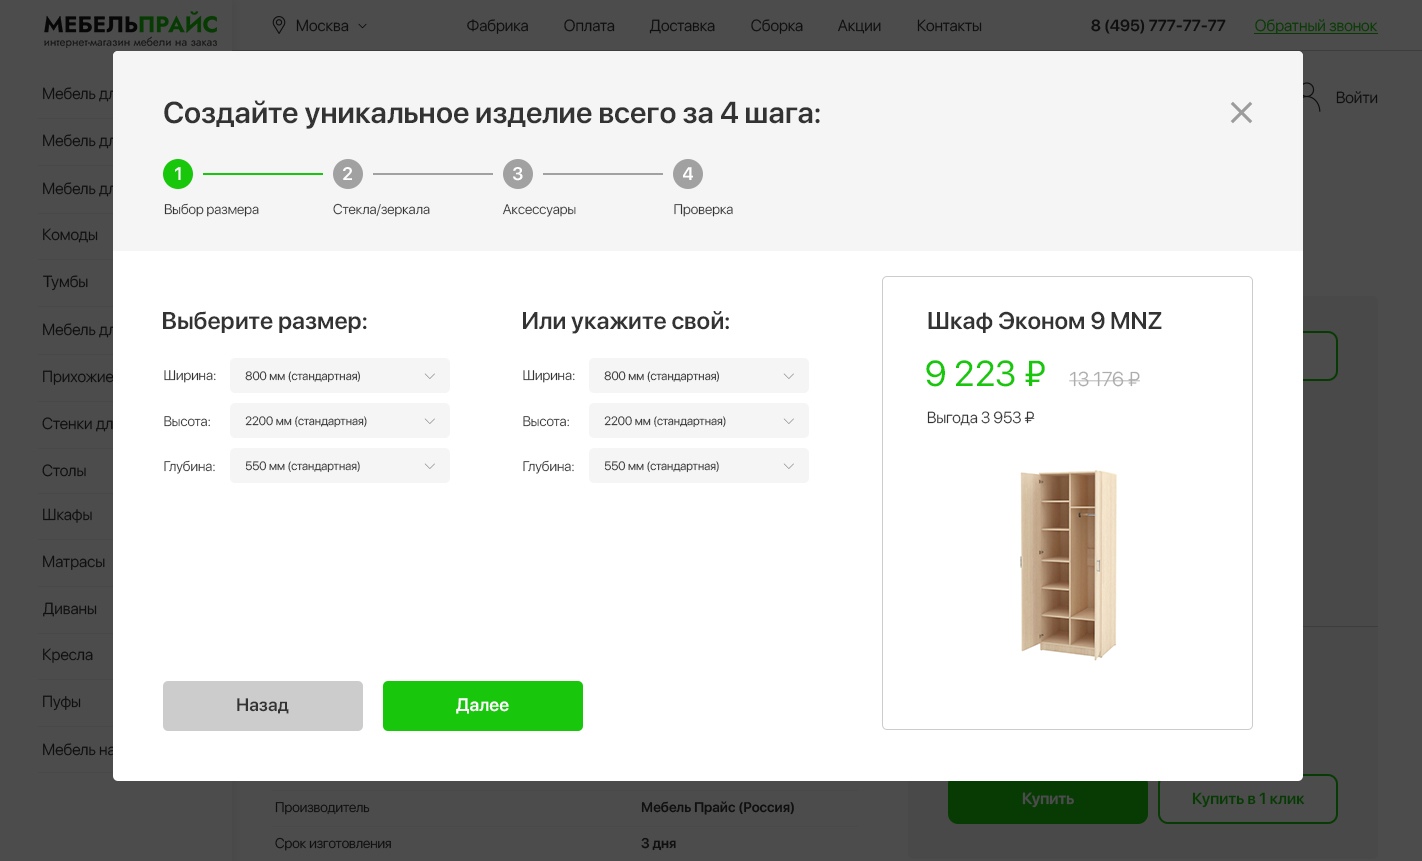Click the МебельПрайс logo
This screenshot has height=861, width=1422.
pos(130,28)
